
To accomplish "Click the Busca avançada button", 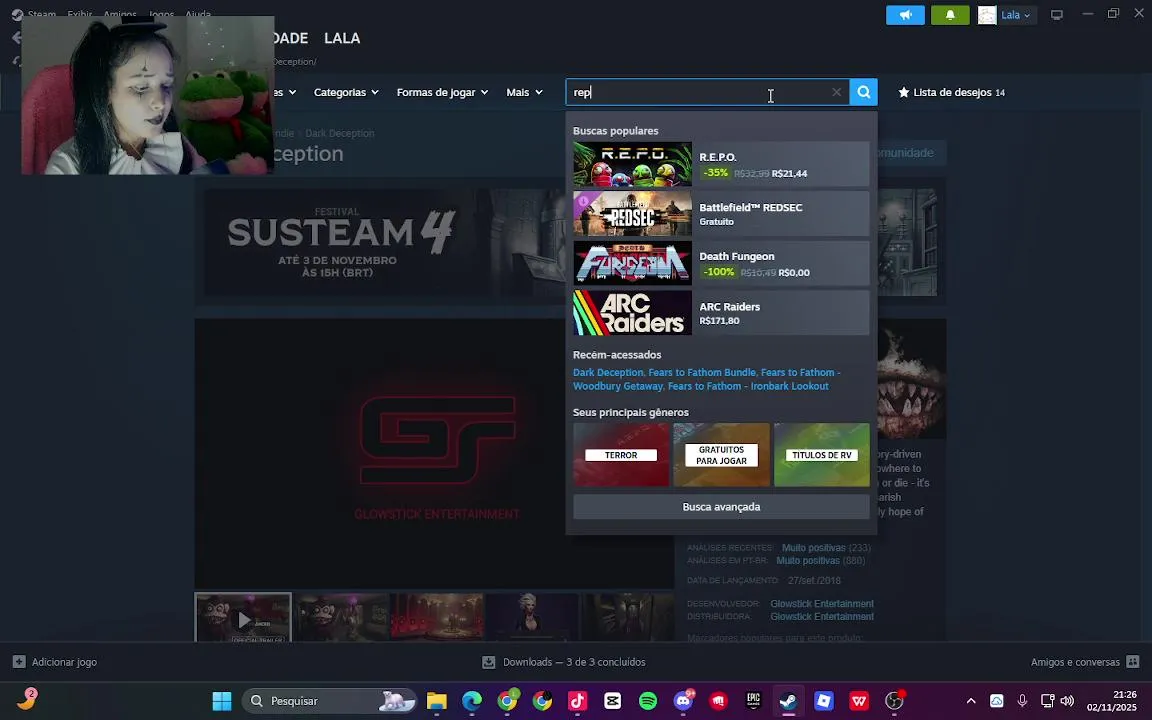I will [721, 507].
